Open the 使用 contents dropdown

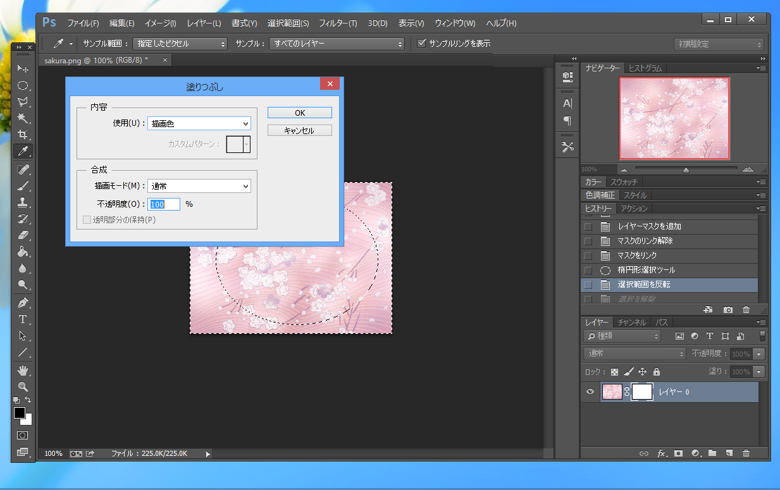(199, 123)
